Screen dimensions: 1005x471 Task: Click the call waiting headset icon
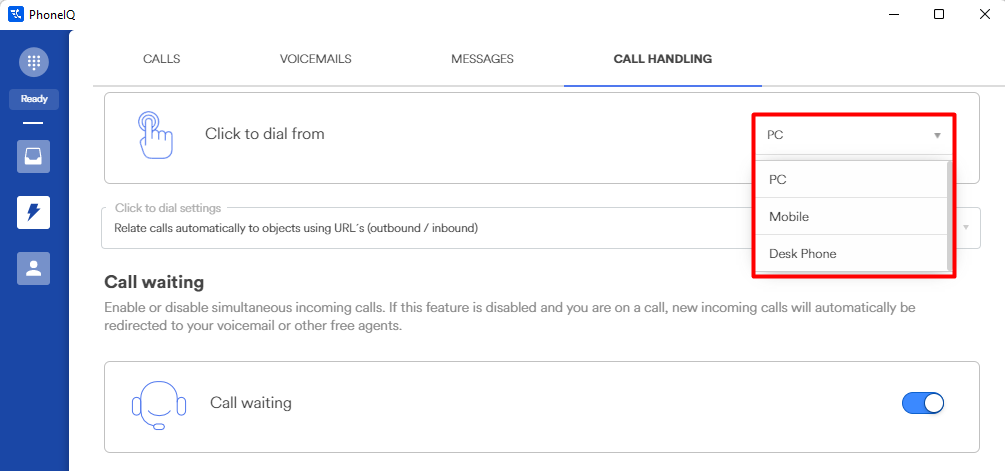[x=159, y=404]
